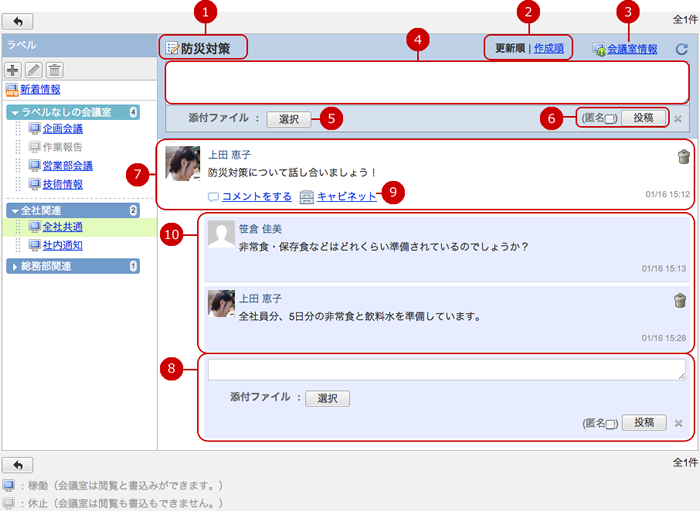700x511 pixels.
Task: Click the NEW icon beside 新着情報
Action: click(x=12, y=90)
